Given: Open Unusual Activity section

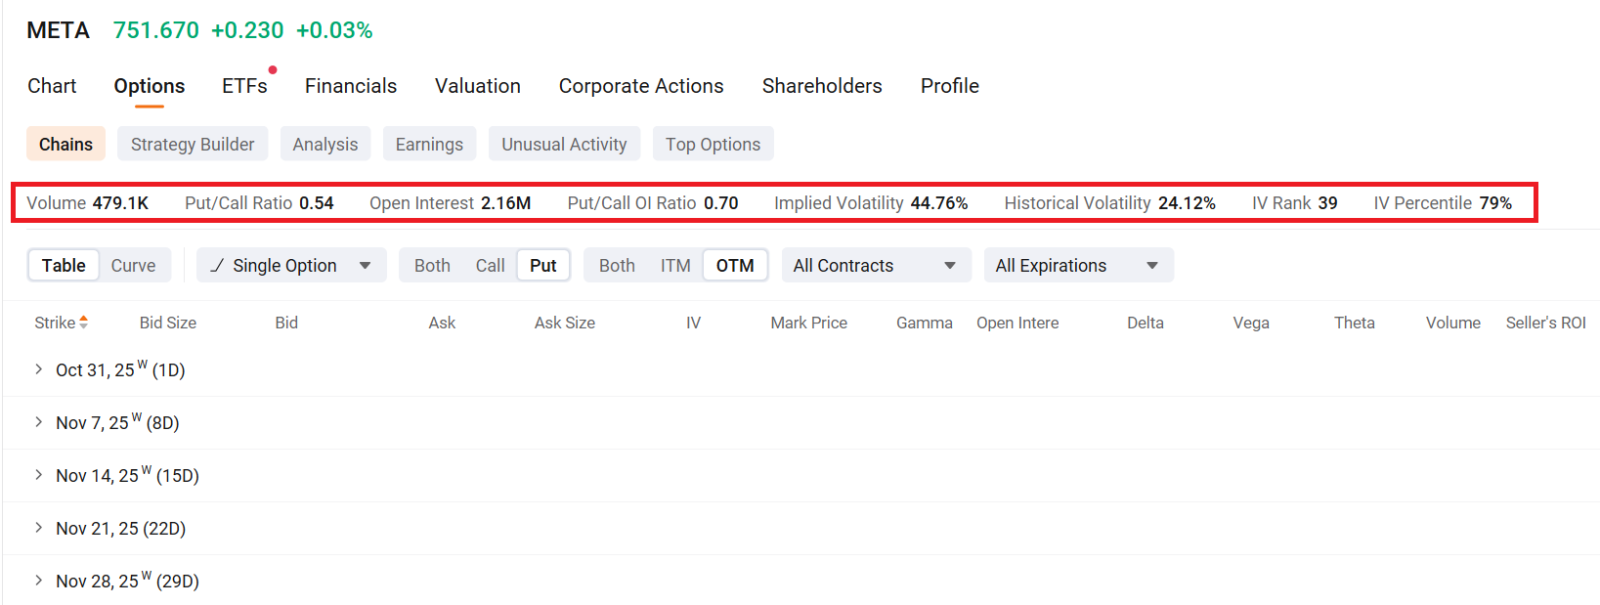Looking at the screenshot, I should click(564, 144).
